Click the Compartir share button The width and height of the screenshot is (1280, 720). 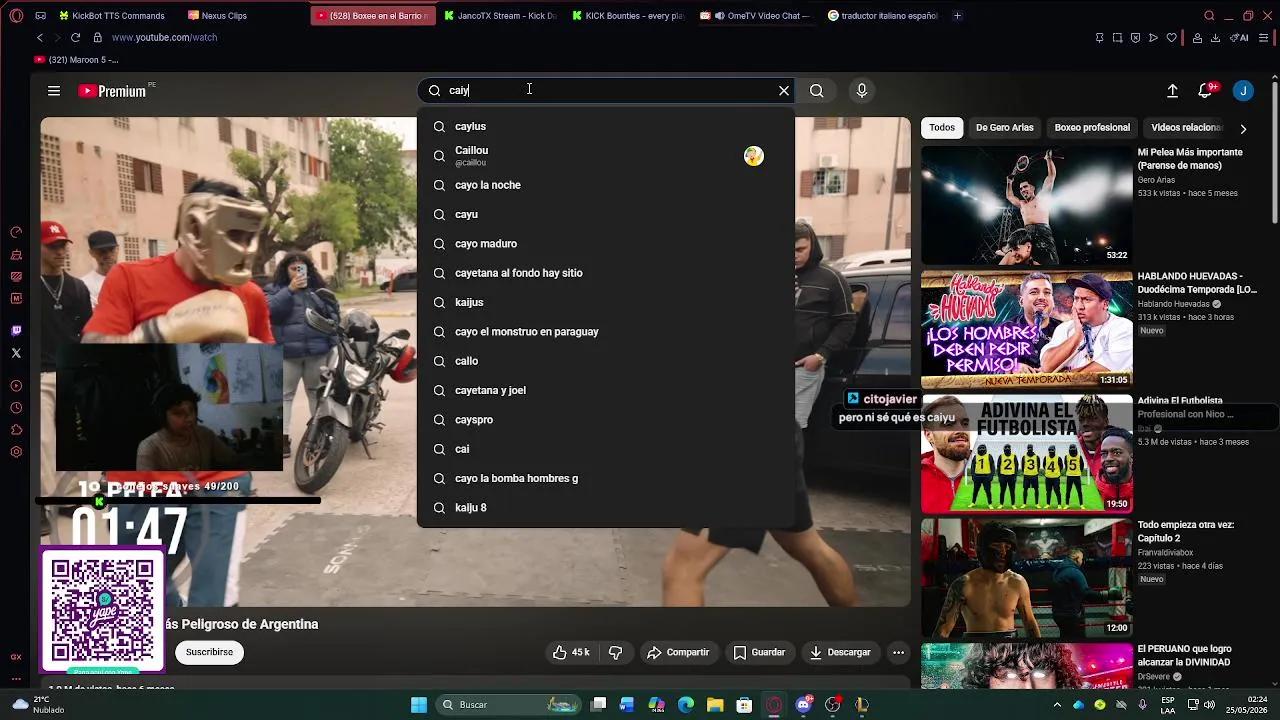point(678,652)
